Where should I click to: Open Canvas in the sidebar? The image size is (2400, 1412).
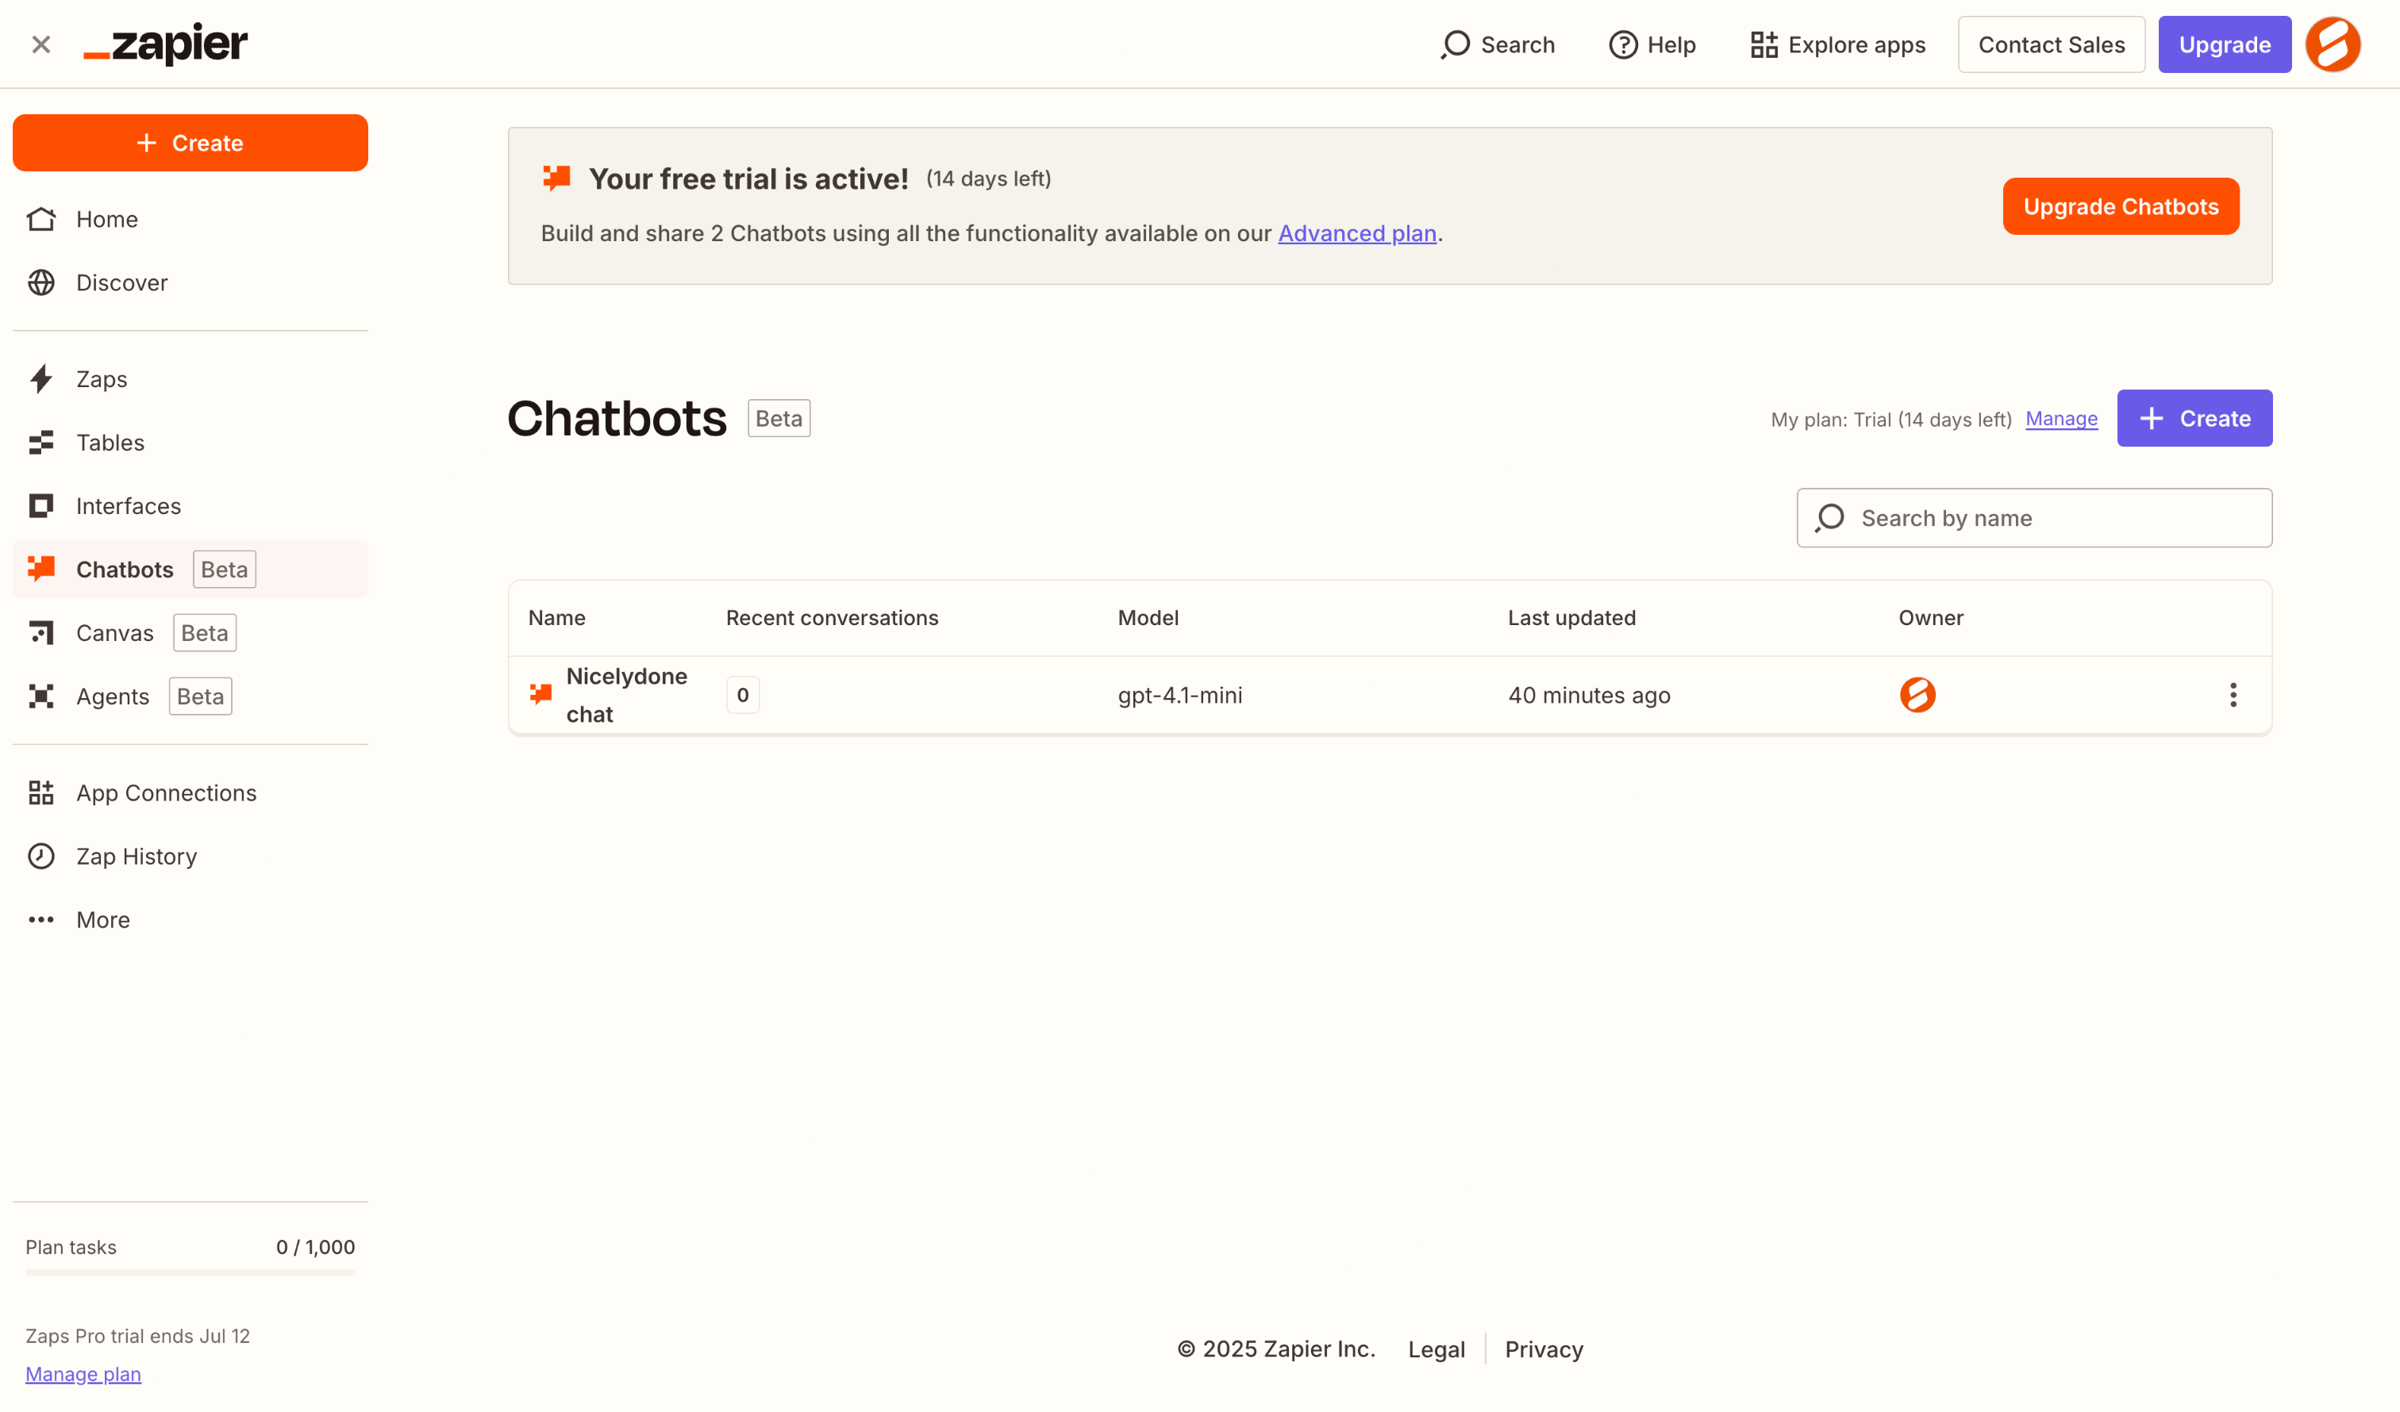point(190,633)
